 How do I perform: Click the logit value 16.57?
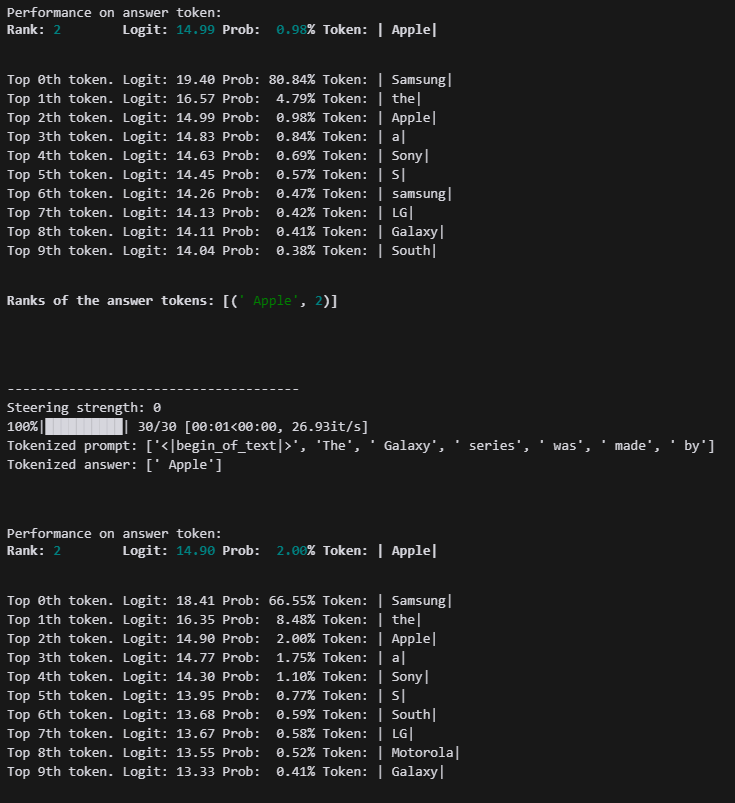[196, 98]
